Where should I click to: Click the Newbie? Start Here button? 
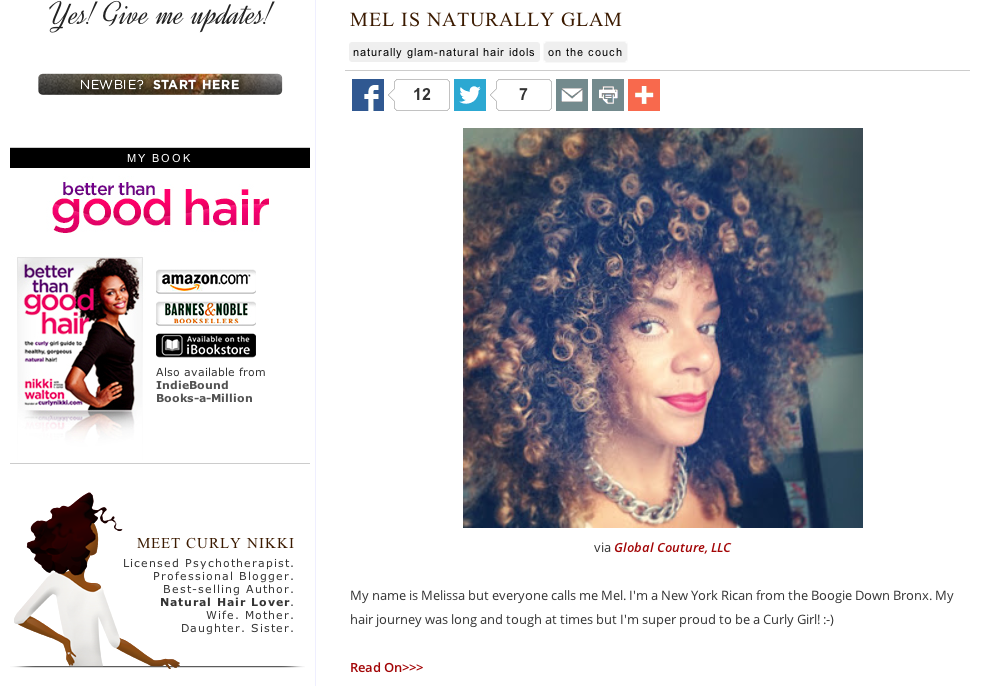tap(160, 84)
